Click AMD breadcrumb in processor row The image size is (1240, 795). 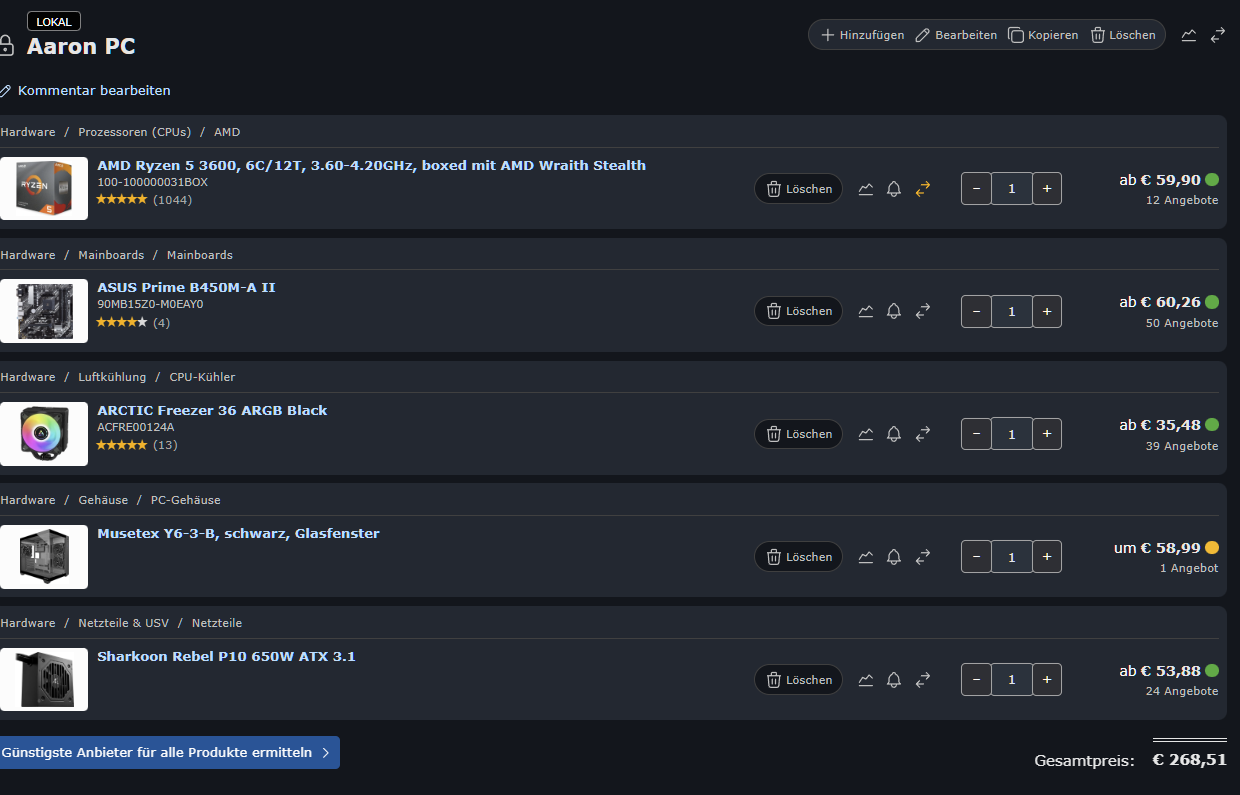coord(227,132)
